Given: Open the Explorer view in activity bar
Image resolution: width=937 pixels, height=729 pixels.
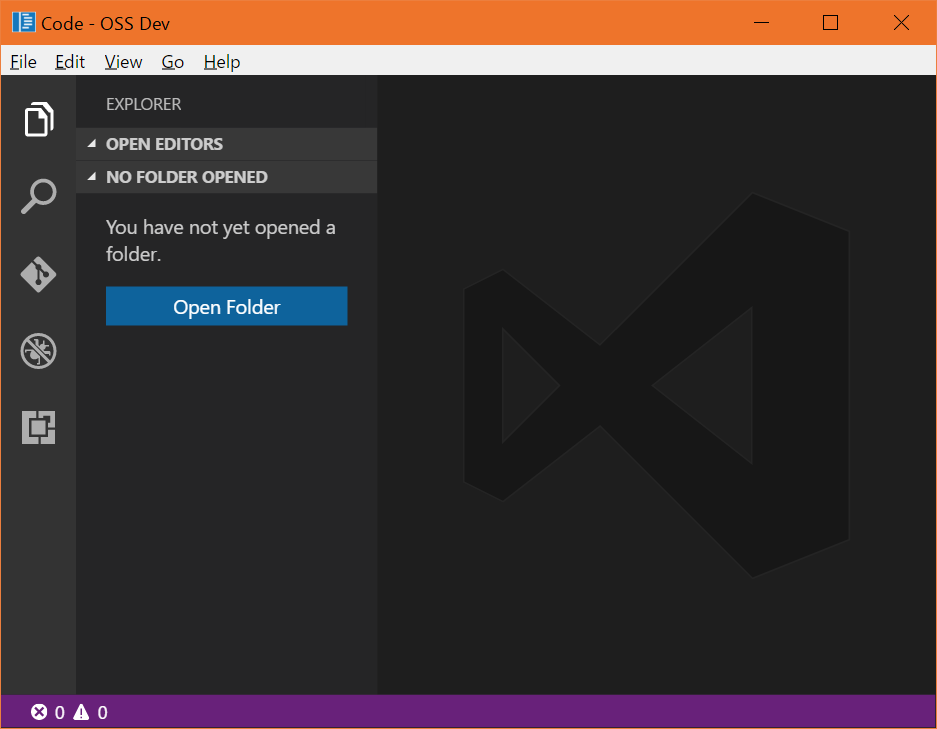Looking at the screenshot, I should (x=39, y=120).
